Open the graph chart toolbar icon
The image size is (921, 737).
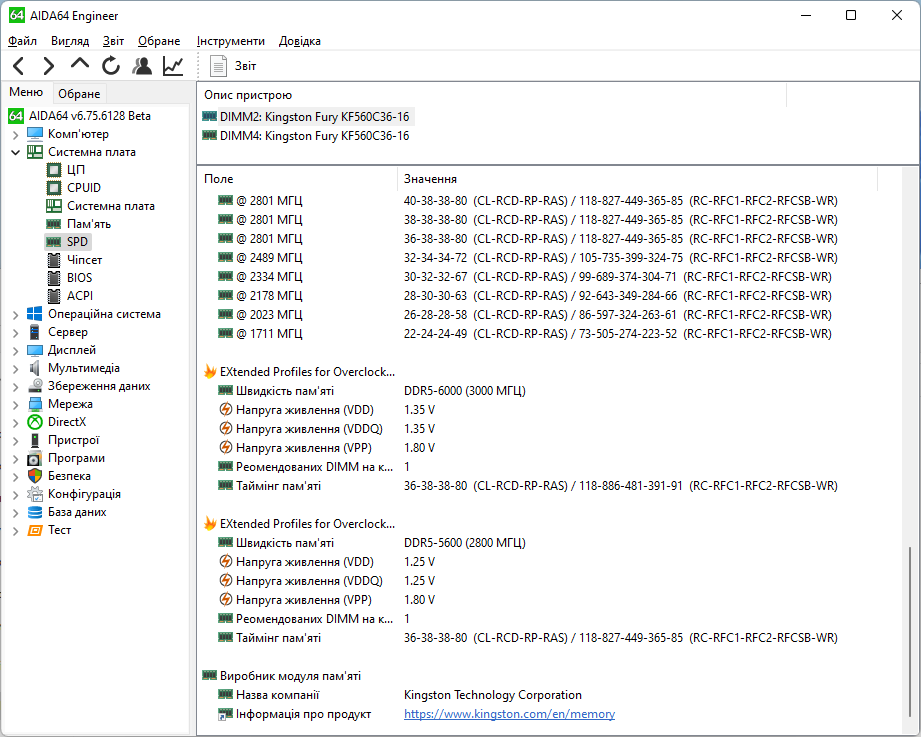pyautogui.click(x=173, y=66)
